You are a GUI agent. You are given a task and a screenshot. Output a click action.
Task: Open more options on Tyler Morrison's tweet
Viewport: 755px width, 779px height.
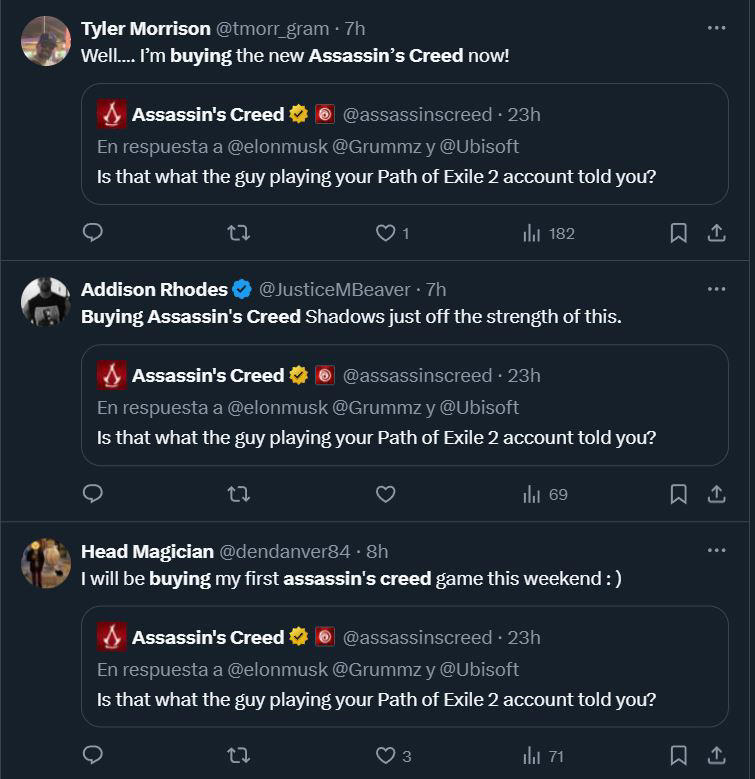click(716, 28)
